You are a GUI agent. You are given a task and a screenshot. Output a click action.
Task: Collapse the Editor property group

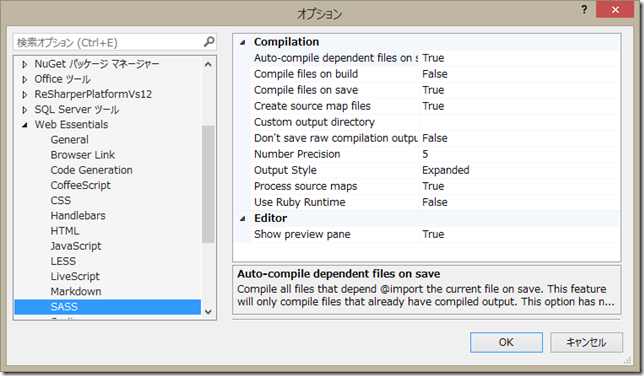[x=243, y=219]
